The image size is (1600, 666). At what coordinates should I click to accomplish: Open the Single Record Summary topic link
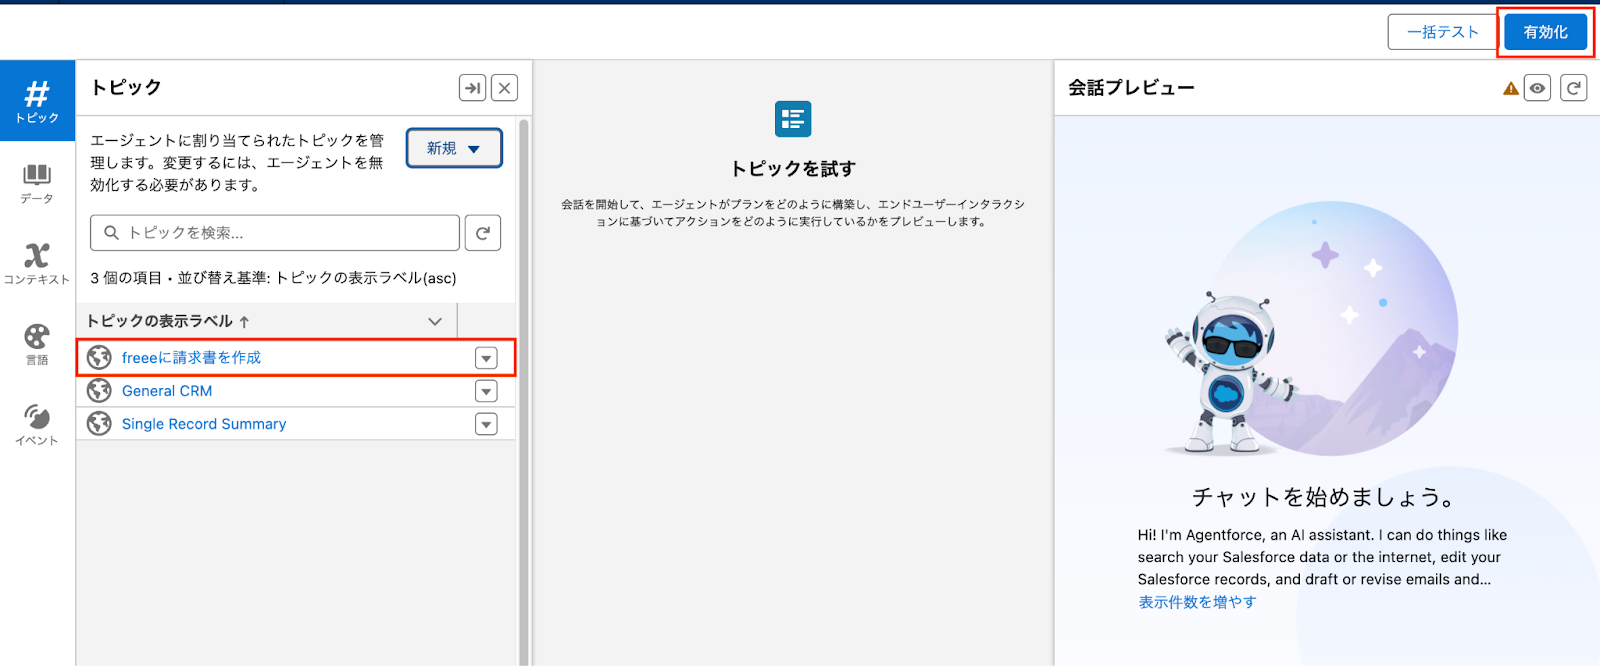click(204, 424)
